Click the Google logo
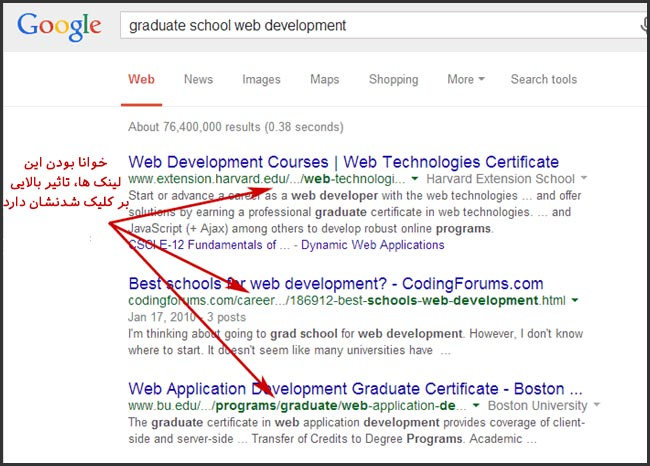650x466 pixels. point(59,27)
